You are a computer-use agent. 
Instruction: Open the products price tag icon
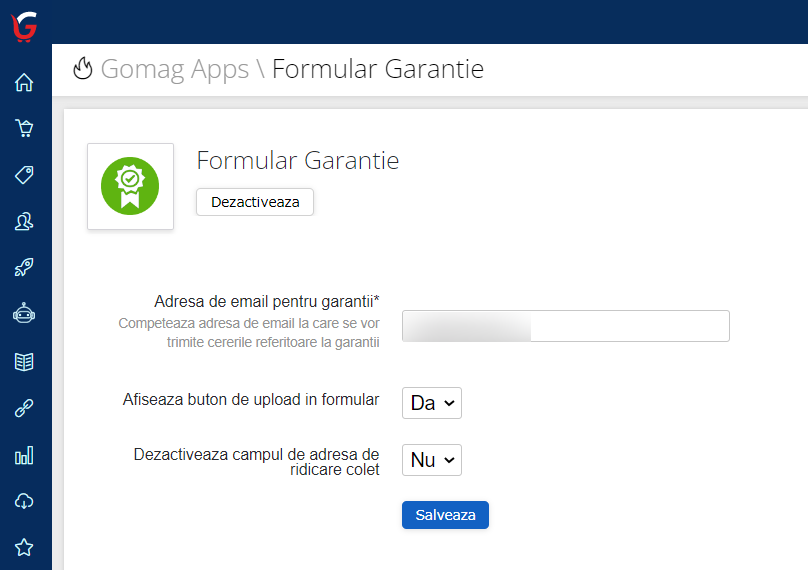24,175
